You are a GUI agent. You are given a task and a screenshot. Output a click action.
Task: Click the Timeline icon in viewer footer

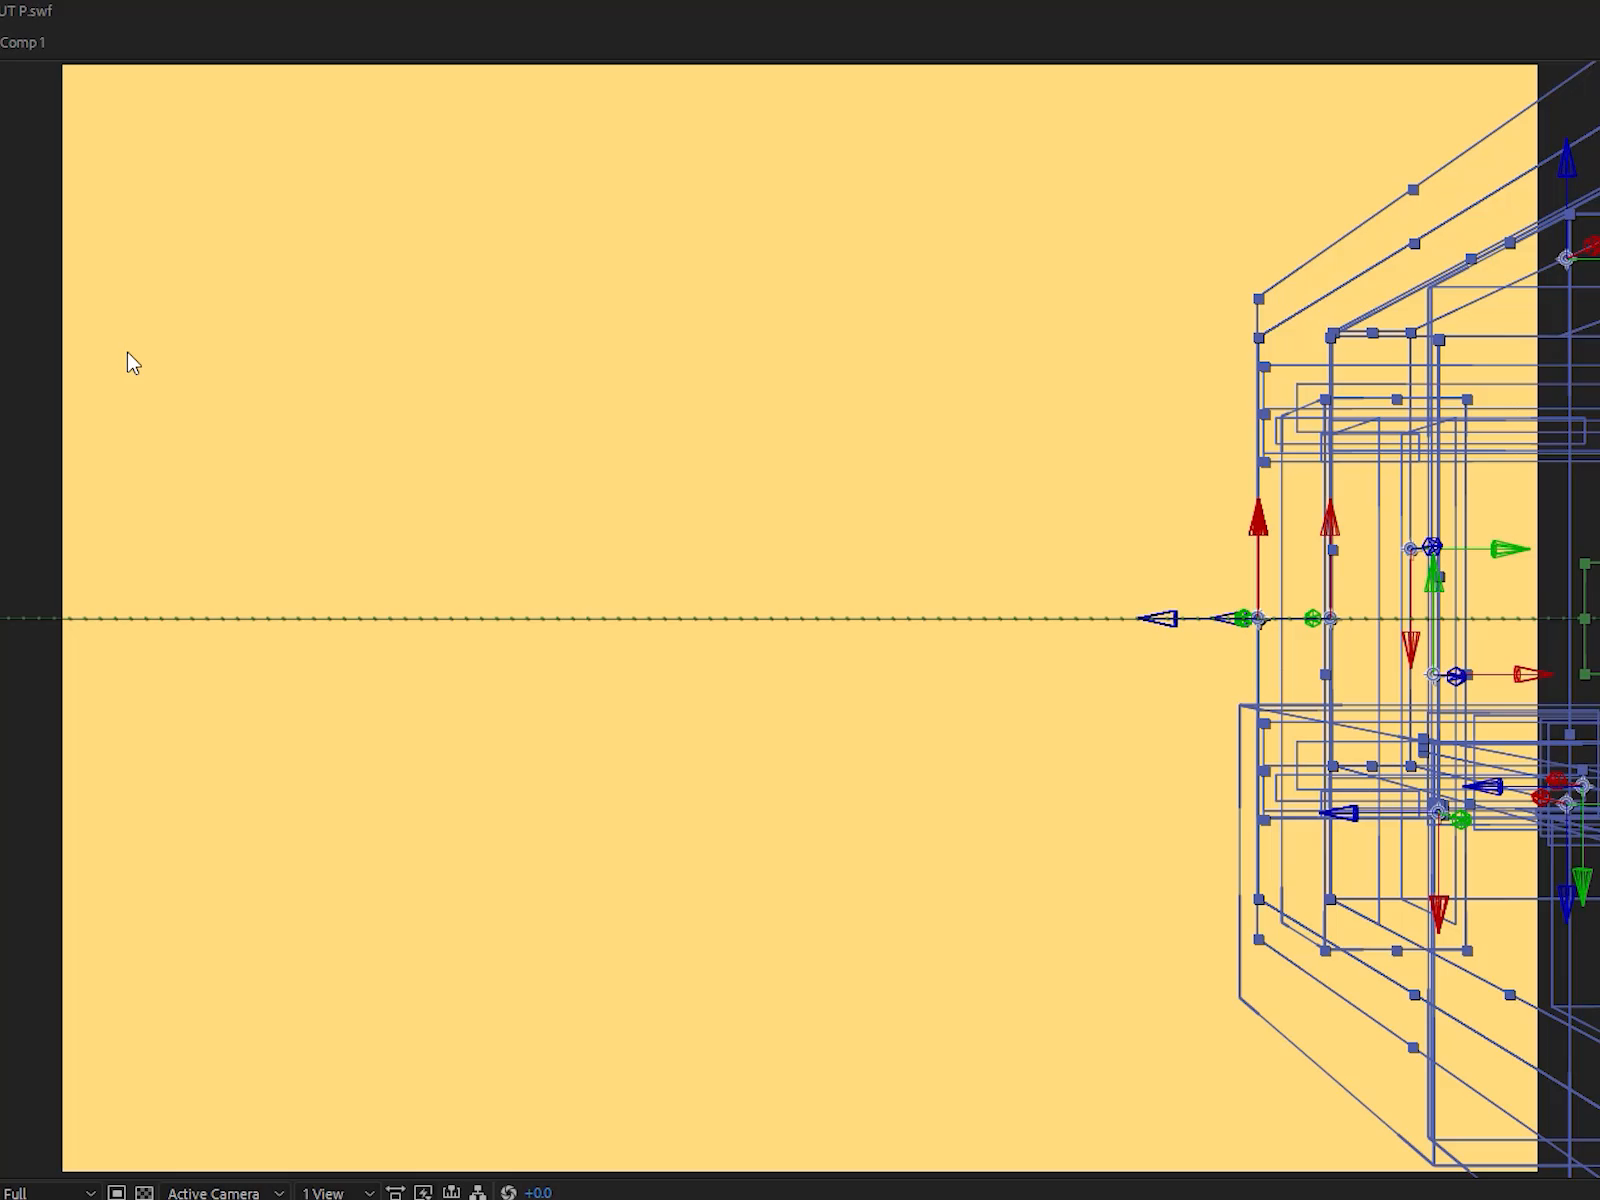[451, 1192]
